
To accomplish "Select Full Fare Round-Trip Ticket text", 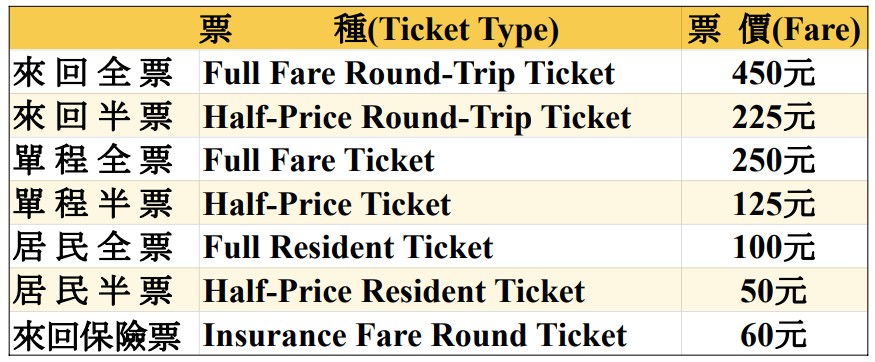I will [408, 73].
